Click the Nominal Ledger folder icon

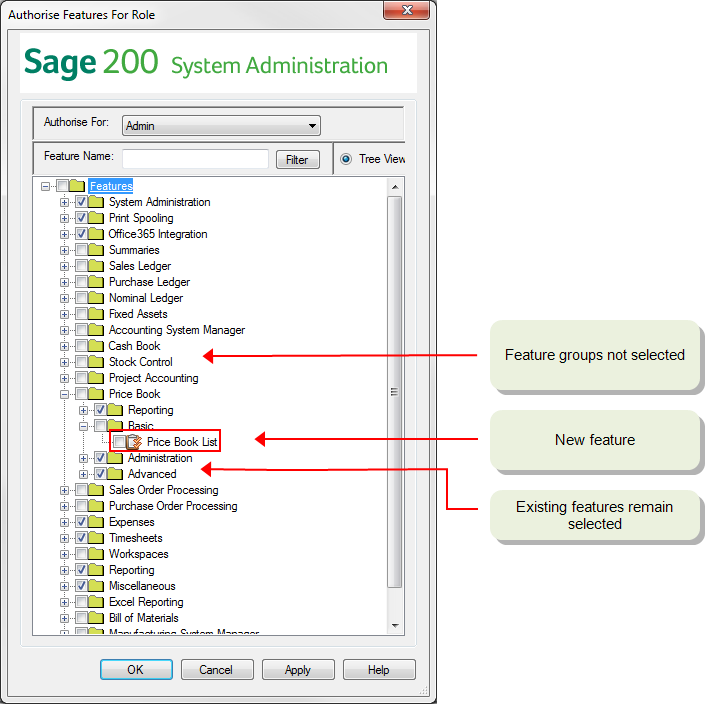point(96,298)
